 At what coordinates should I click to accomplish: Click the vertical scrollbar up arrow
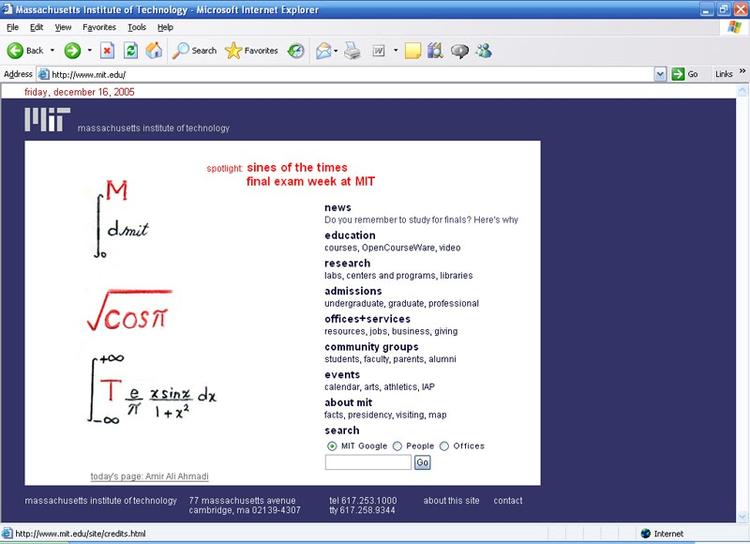[x=742, y=90]
